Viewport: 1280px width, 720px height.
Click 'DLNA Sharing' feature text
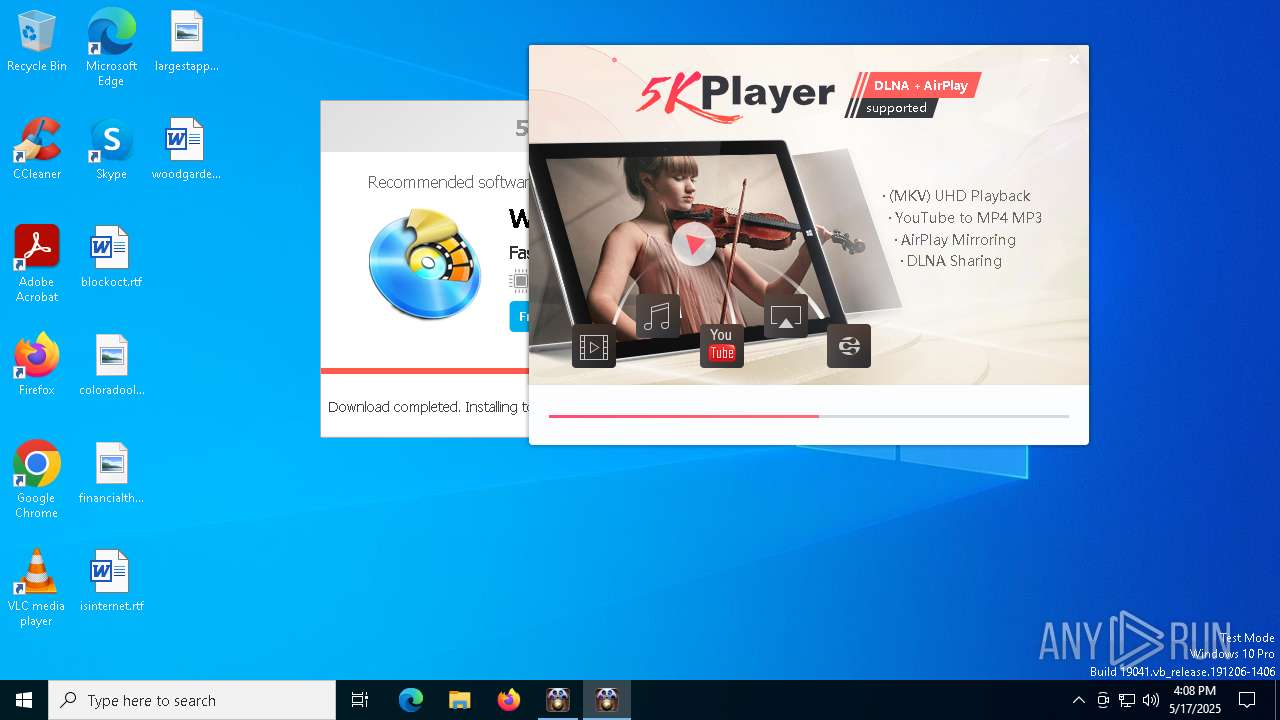coord(954,260)
